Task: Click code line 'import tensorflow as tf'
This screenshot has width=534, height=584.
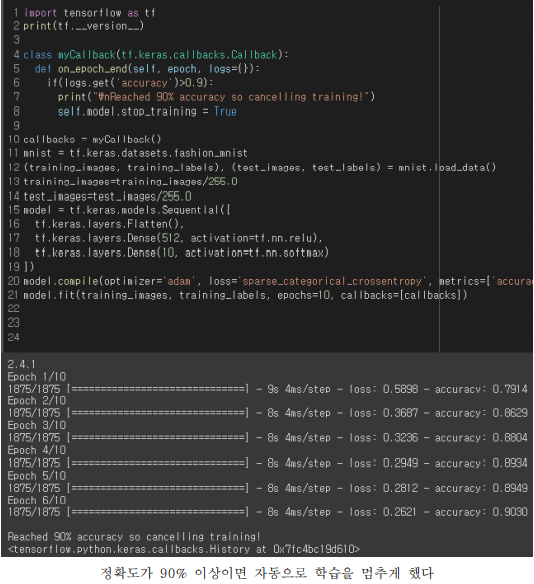Action: 89,13
